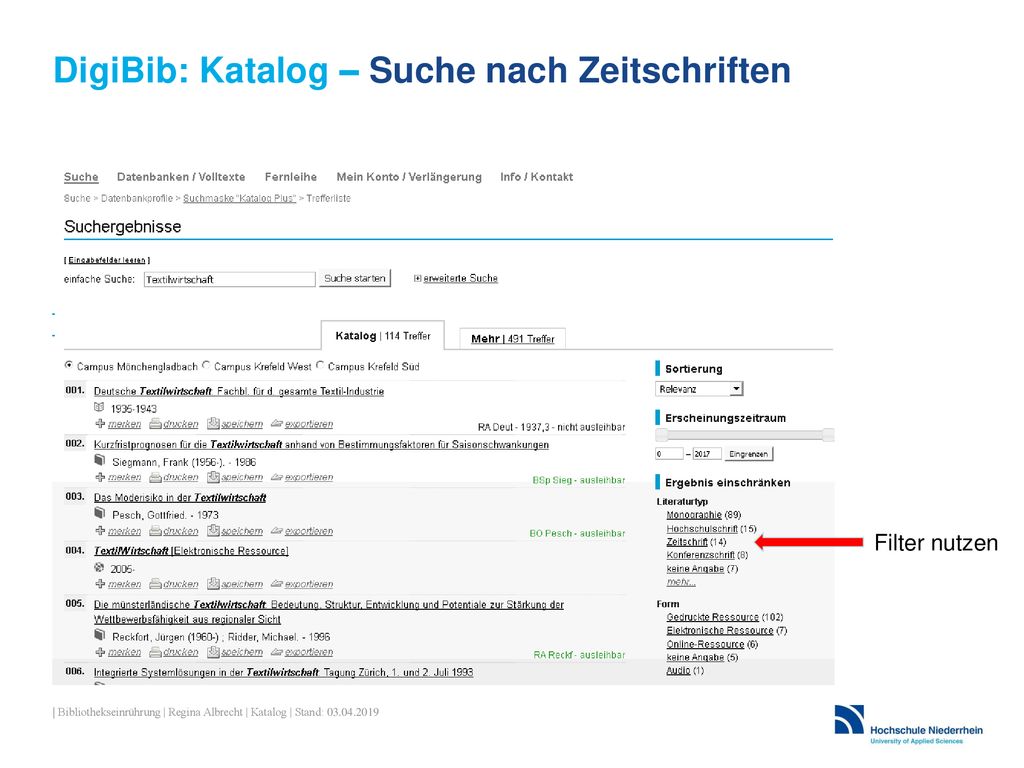Click the electronic resource icon beside 2005-
Screen dimensions: 1024x768
(99, 567)
